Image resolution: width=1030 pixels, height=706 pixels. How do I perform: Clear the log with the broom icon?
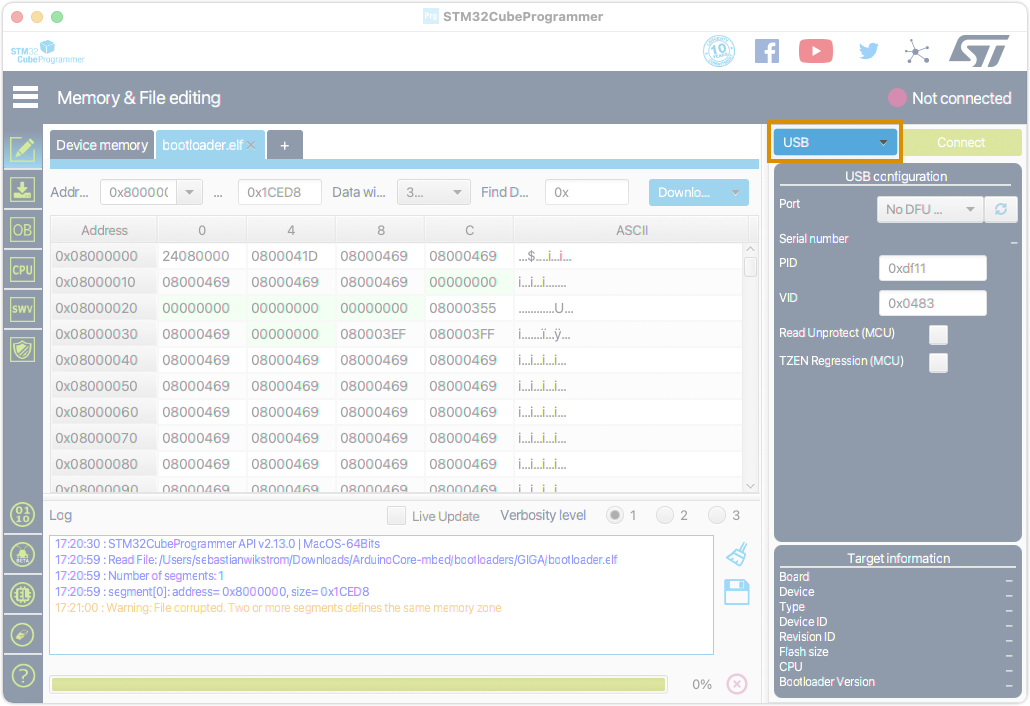click(x=737, y=554)
